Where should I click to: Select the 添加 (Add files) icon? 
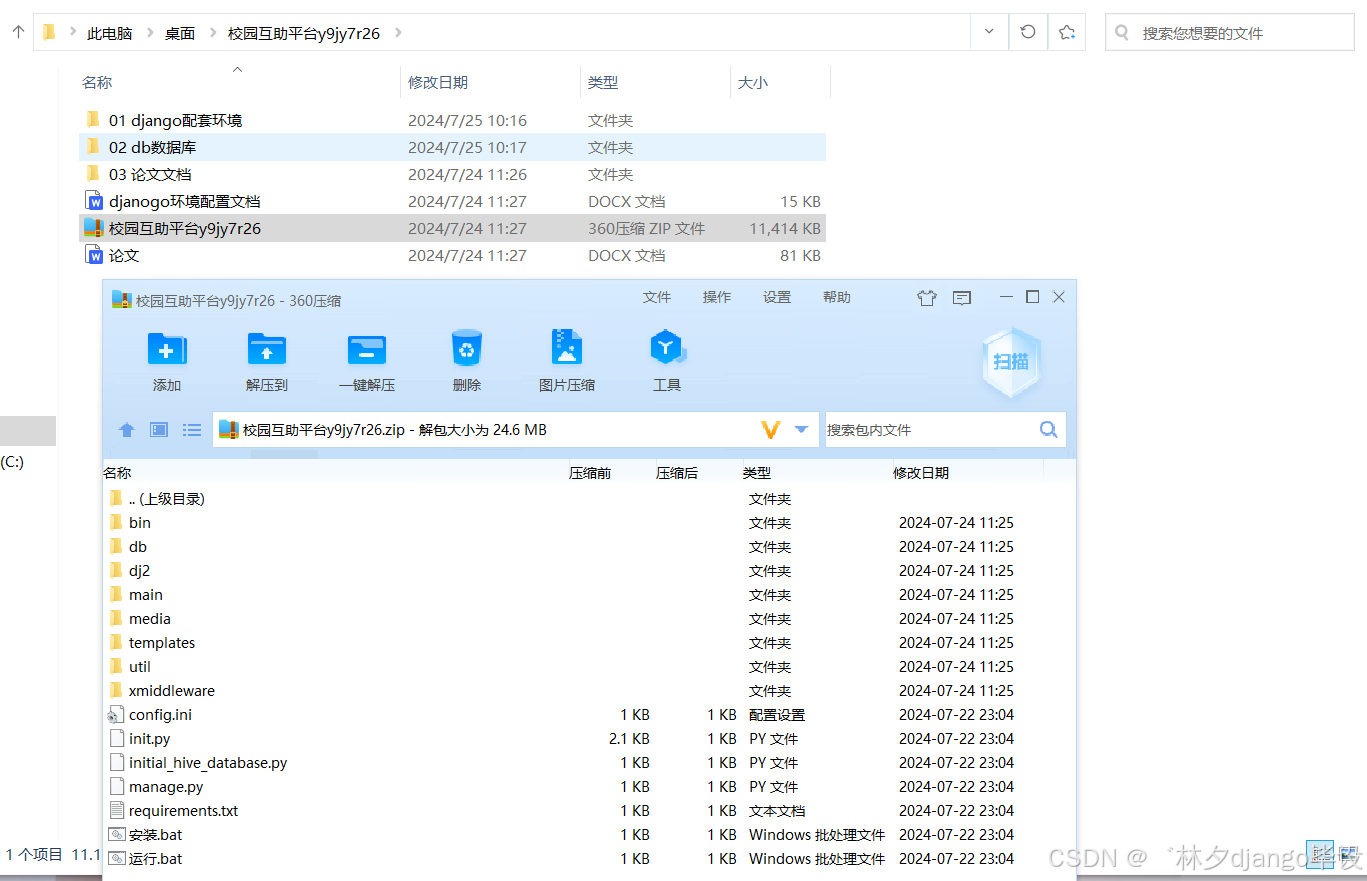pyautogui.click(x=166, y=360)
